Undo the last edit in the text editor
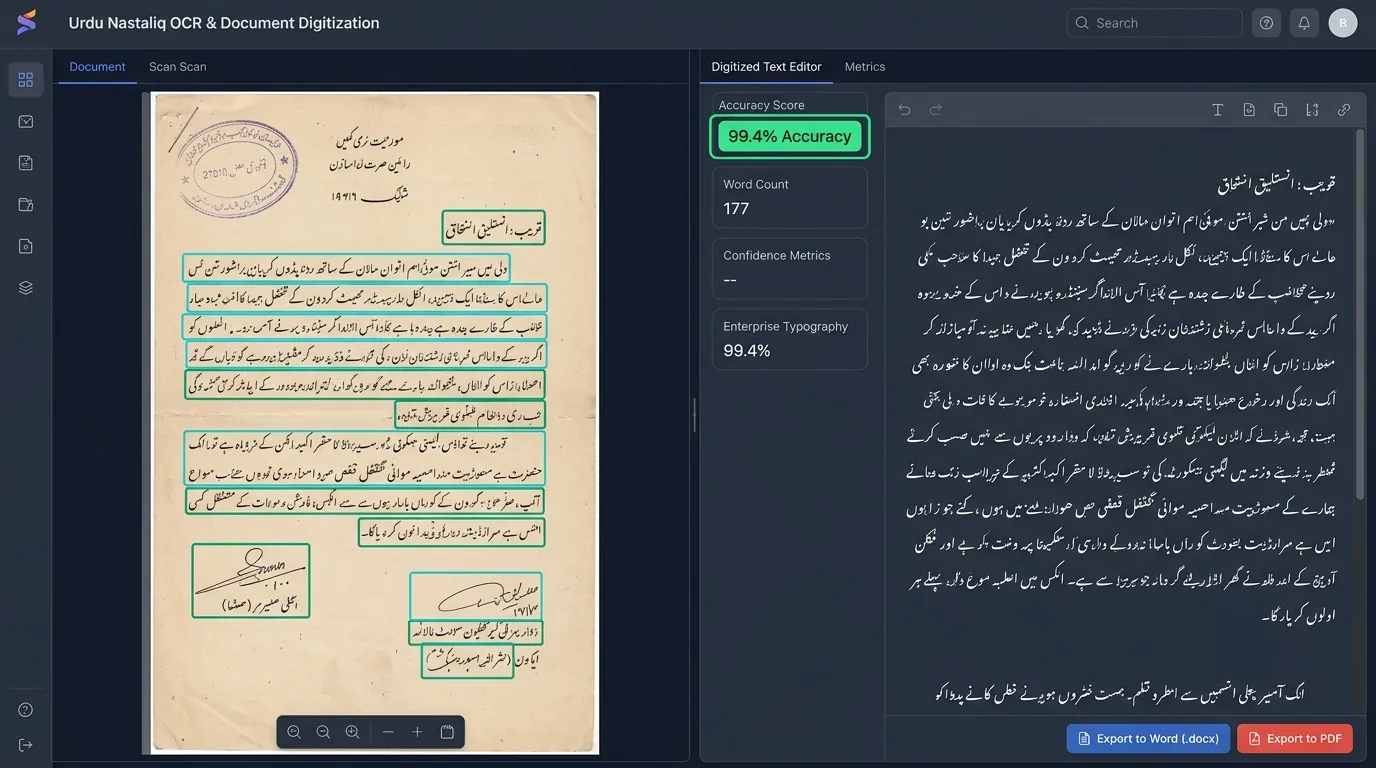 [x=904, y=110]
